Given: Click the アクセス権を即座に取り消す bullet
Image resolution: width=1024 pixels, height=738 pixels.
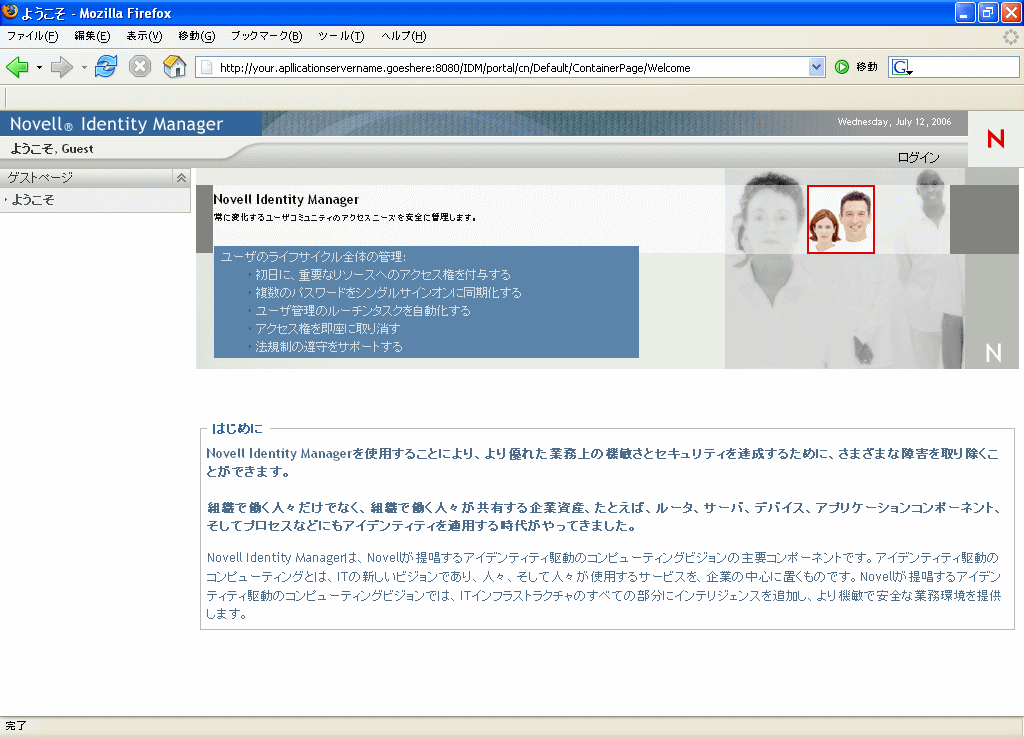Looking at the screenshot, I should (327, 329).
